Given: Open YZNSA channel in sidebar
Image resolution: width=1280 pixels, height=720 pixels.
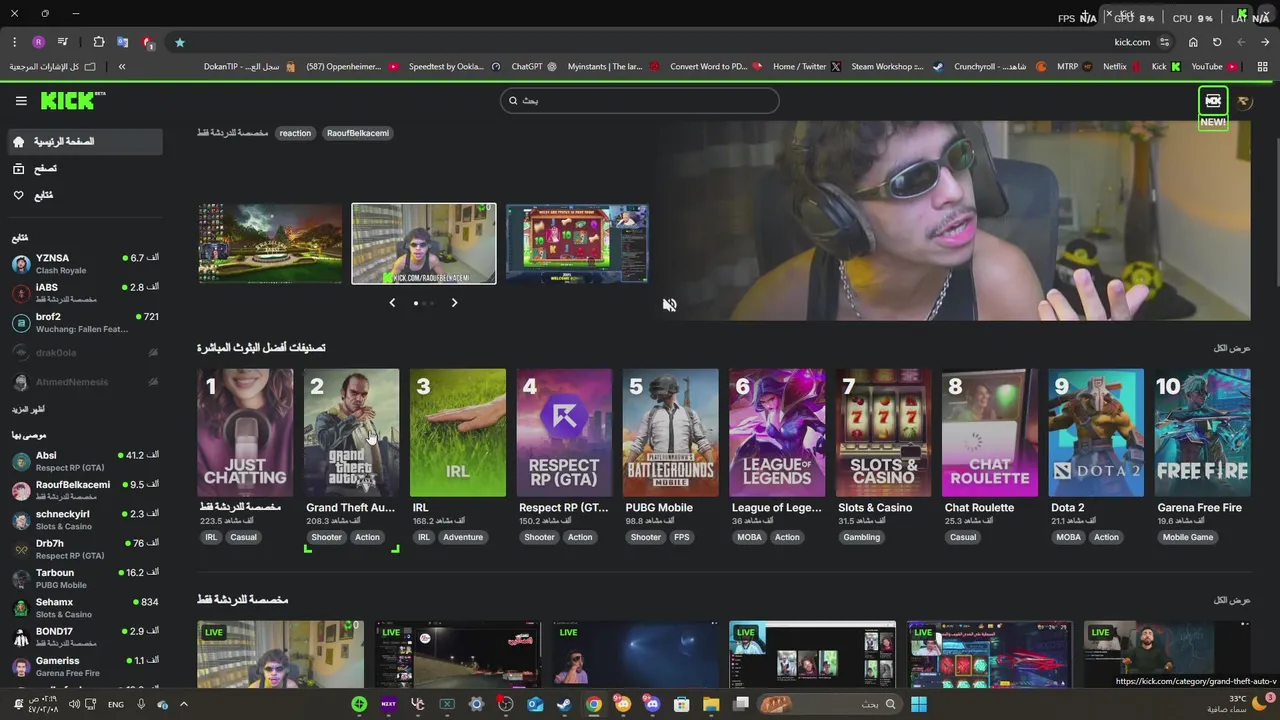Looking at the screenshot, I should [x=84, y=264].
